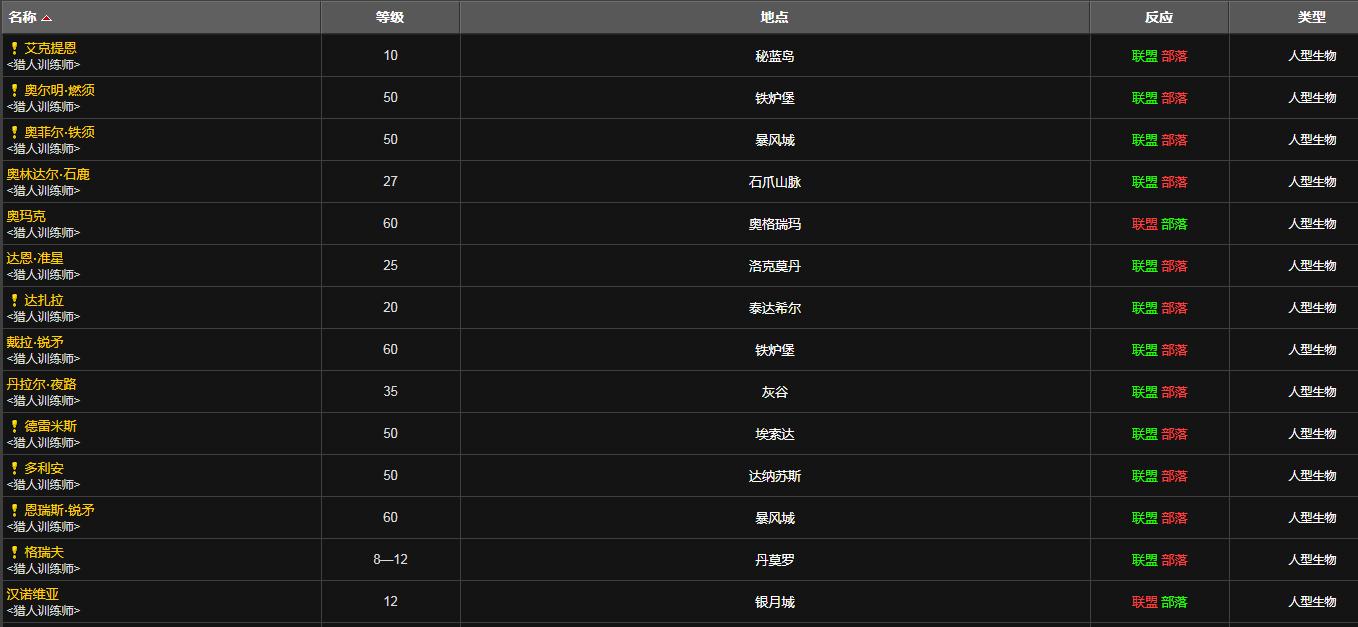Viewport: 1358px width, 627px height.
Task: Click quest exclamation icon beside 奥尔明·燃须
Action: tap(14, 90)
